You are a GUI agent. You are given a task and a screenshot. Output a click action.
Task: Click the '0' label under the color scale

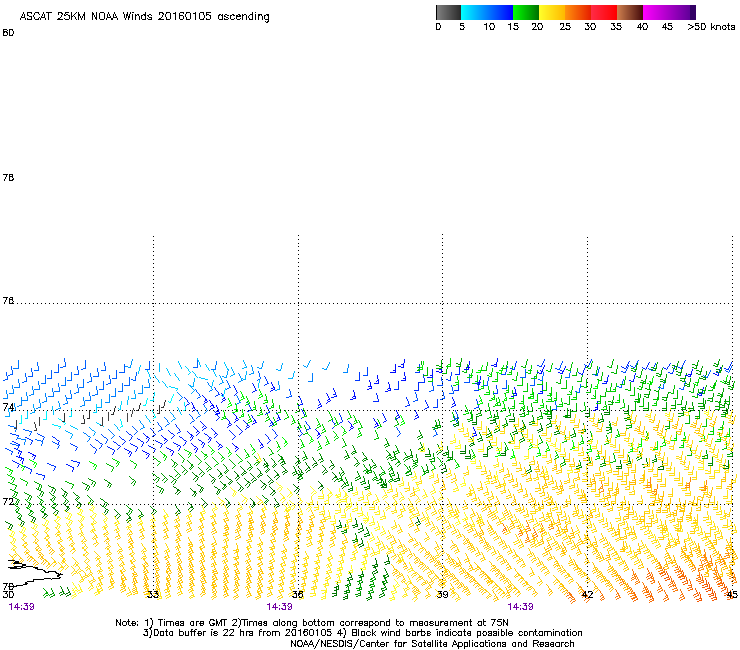pyautogui.click(x=438, y=27)
